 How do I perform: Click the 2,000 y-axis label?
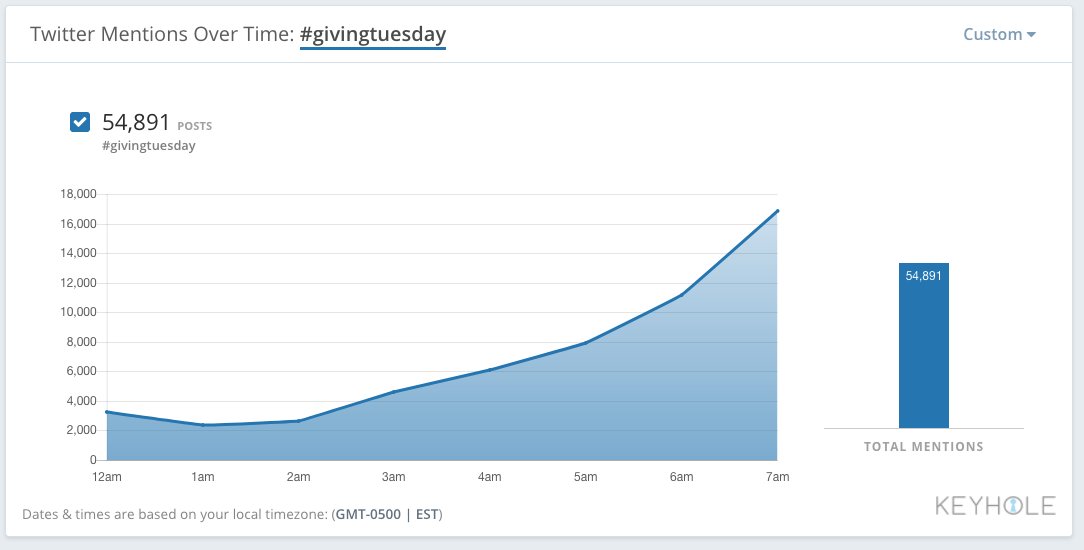80,430
